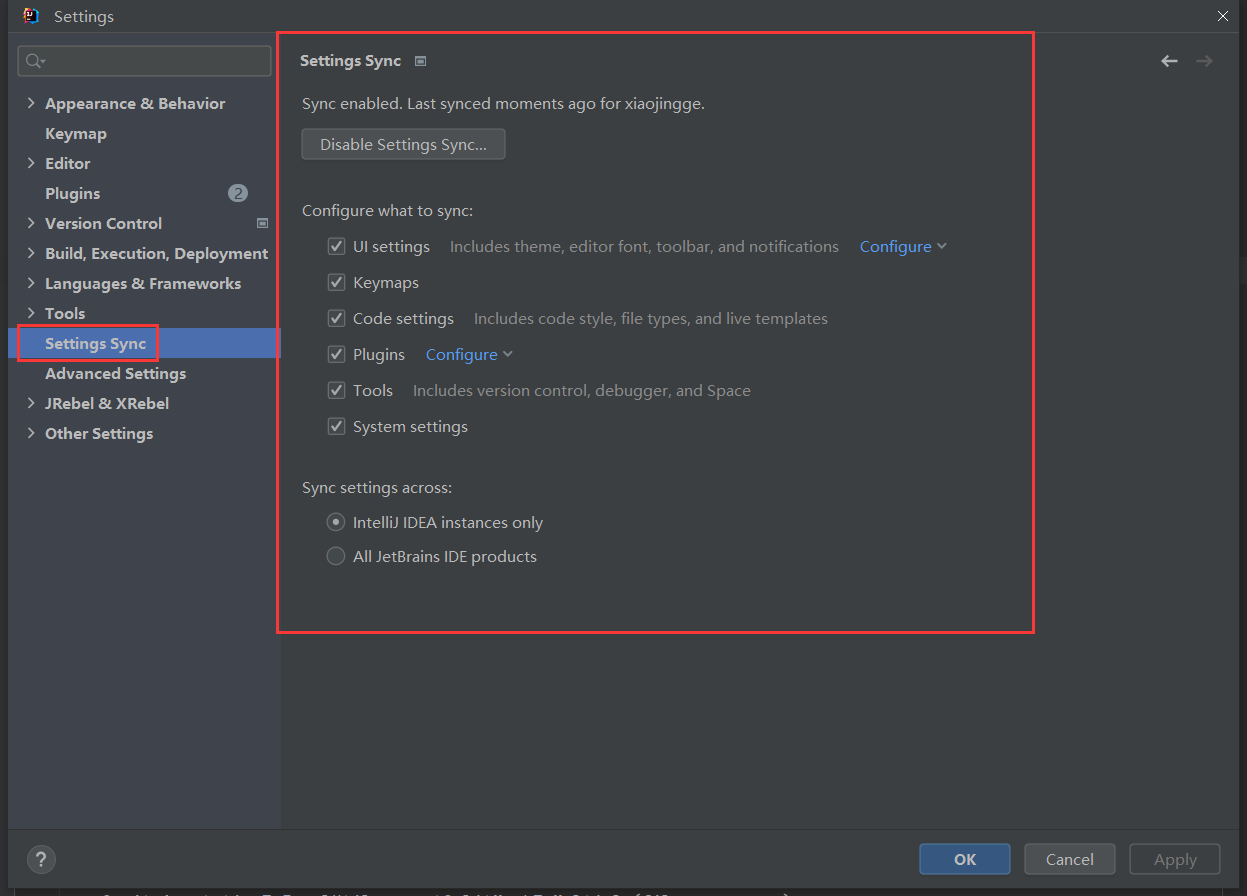Click 'Includes version control, debugger' description

[582, 391]
